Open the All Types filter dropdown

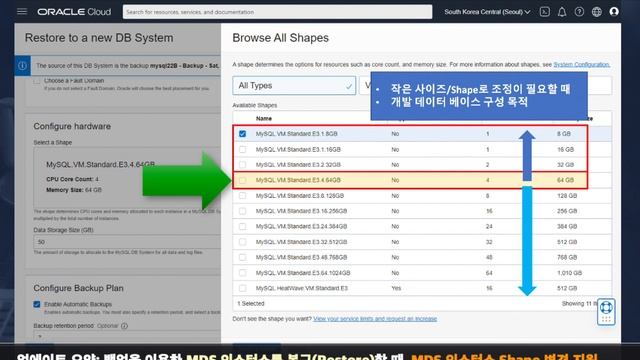coord(294,86)
